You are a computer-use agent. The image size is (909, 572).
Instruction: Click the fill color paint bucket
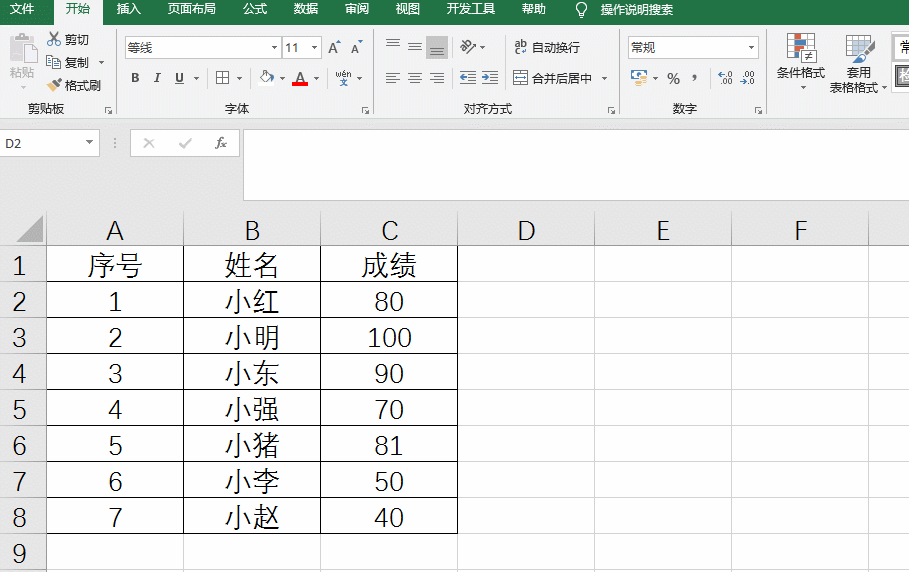(x=267, y=78)
